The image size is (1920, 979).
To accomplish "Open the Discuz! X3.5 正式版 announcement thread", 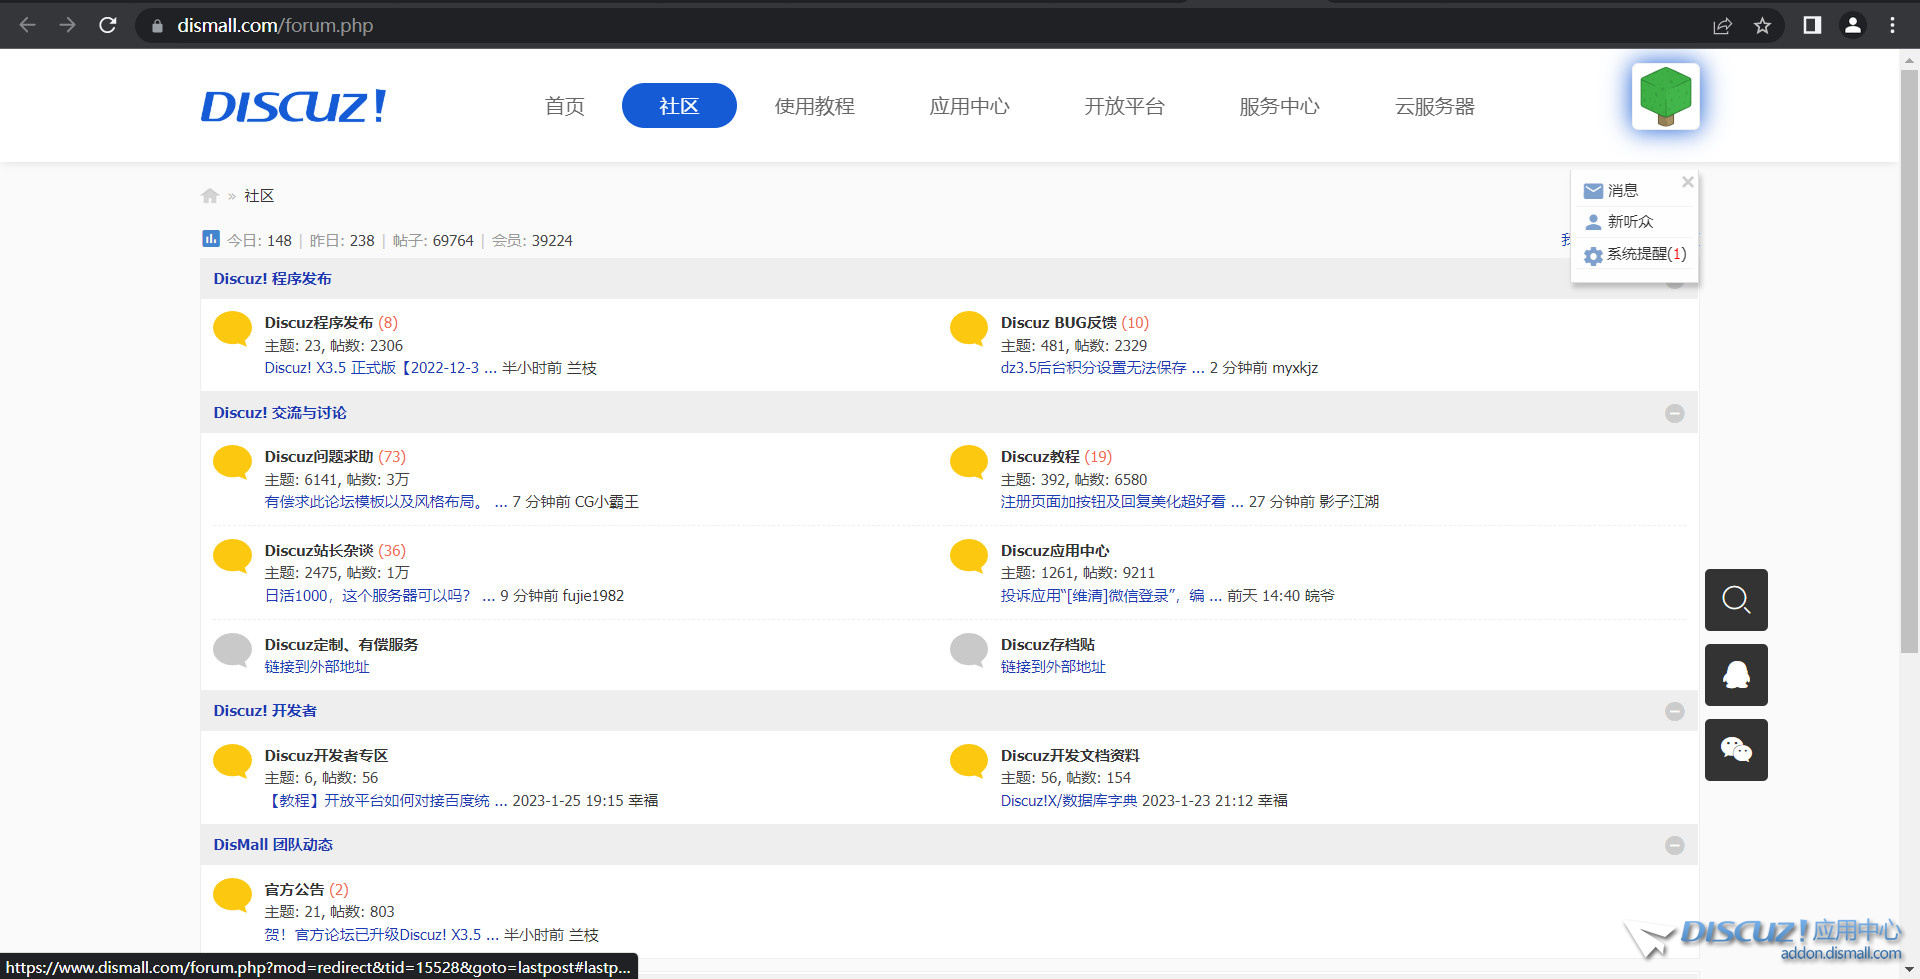I will click(x=370, y=367).
